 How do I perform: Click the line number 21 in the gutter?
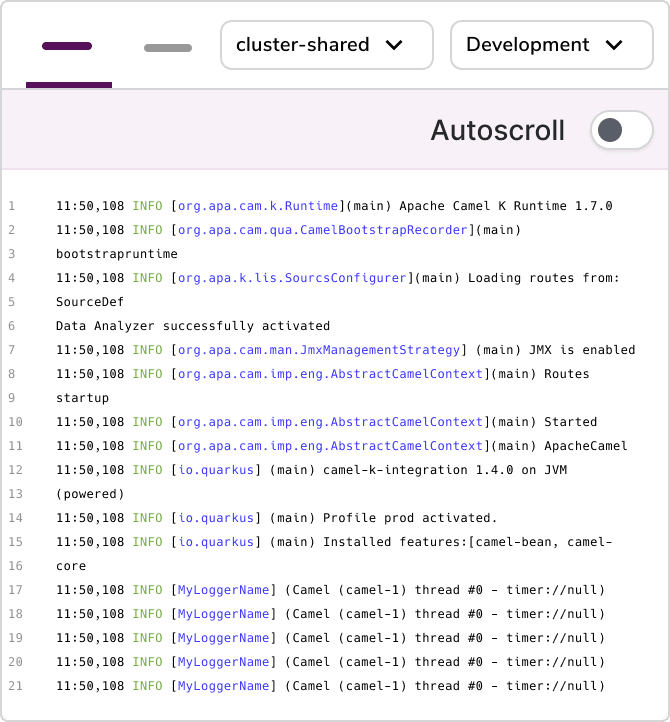(x=13, y=686)
